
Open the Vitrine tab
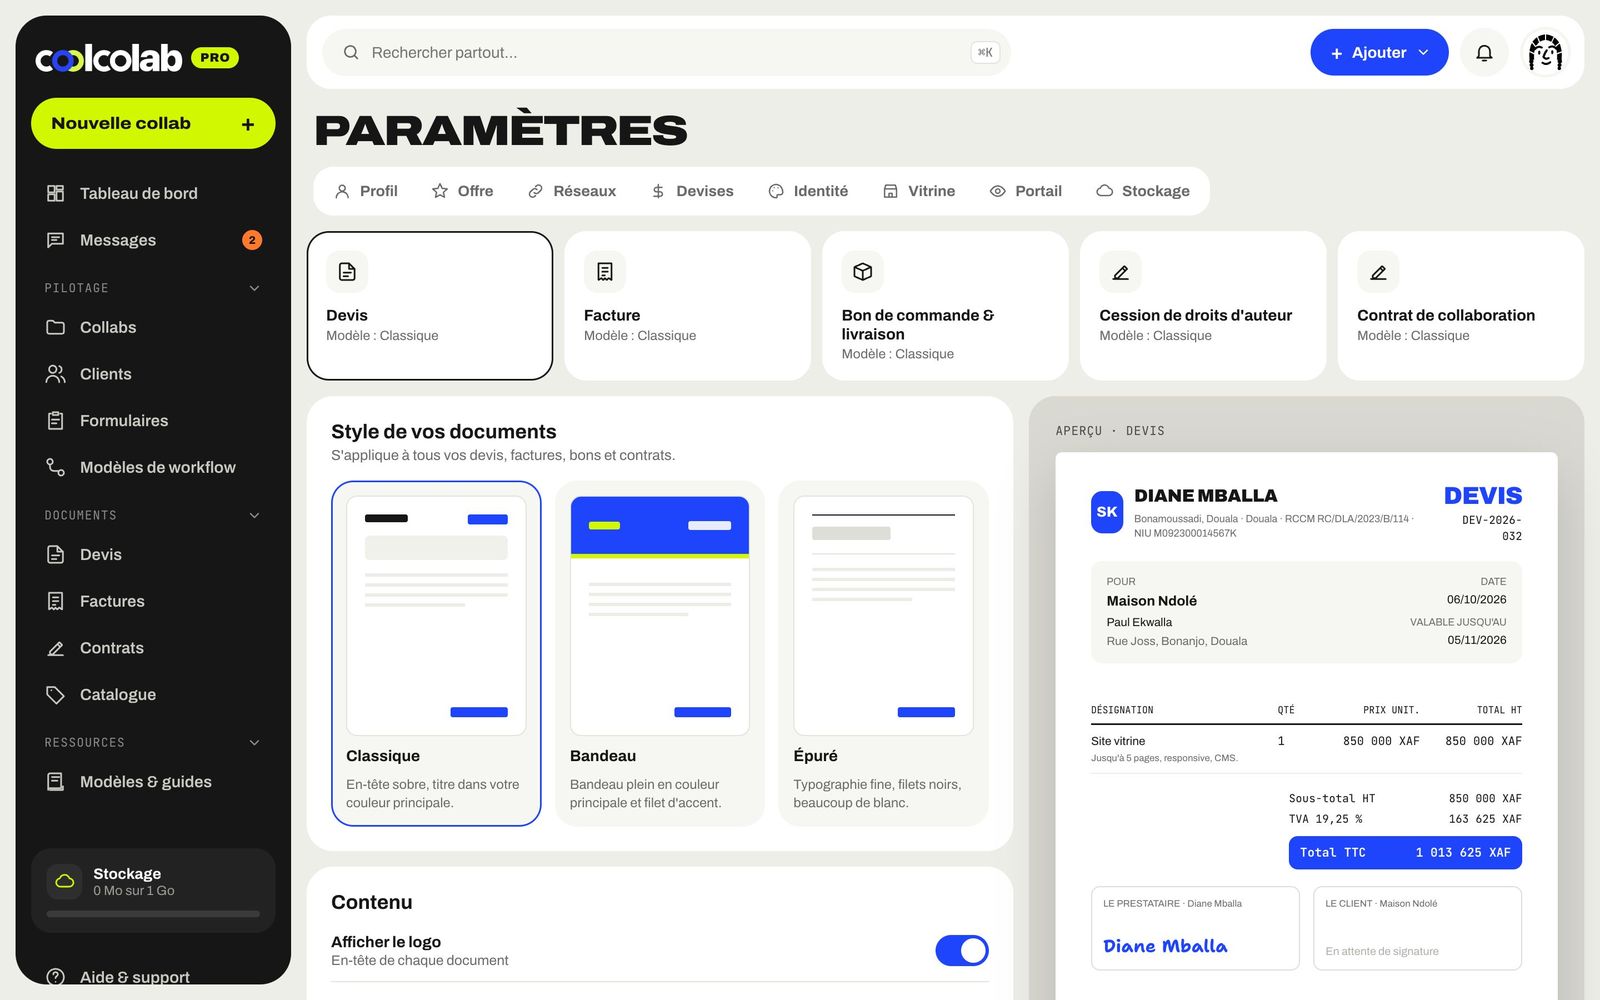[919, 191]
